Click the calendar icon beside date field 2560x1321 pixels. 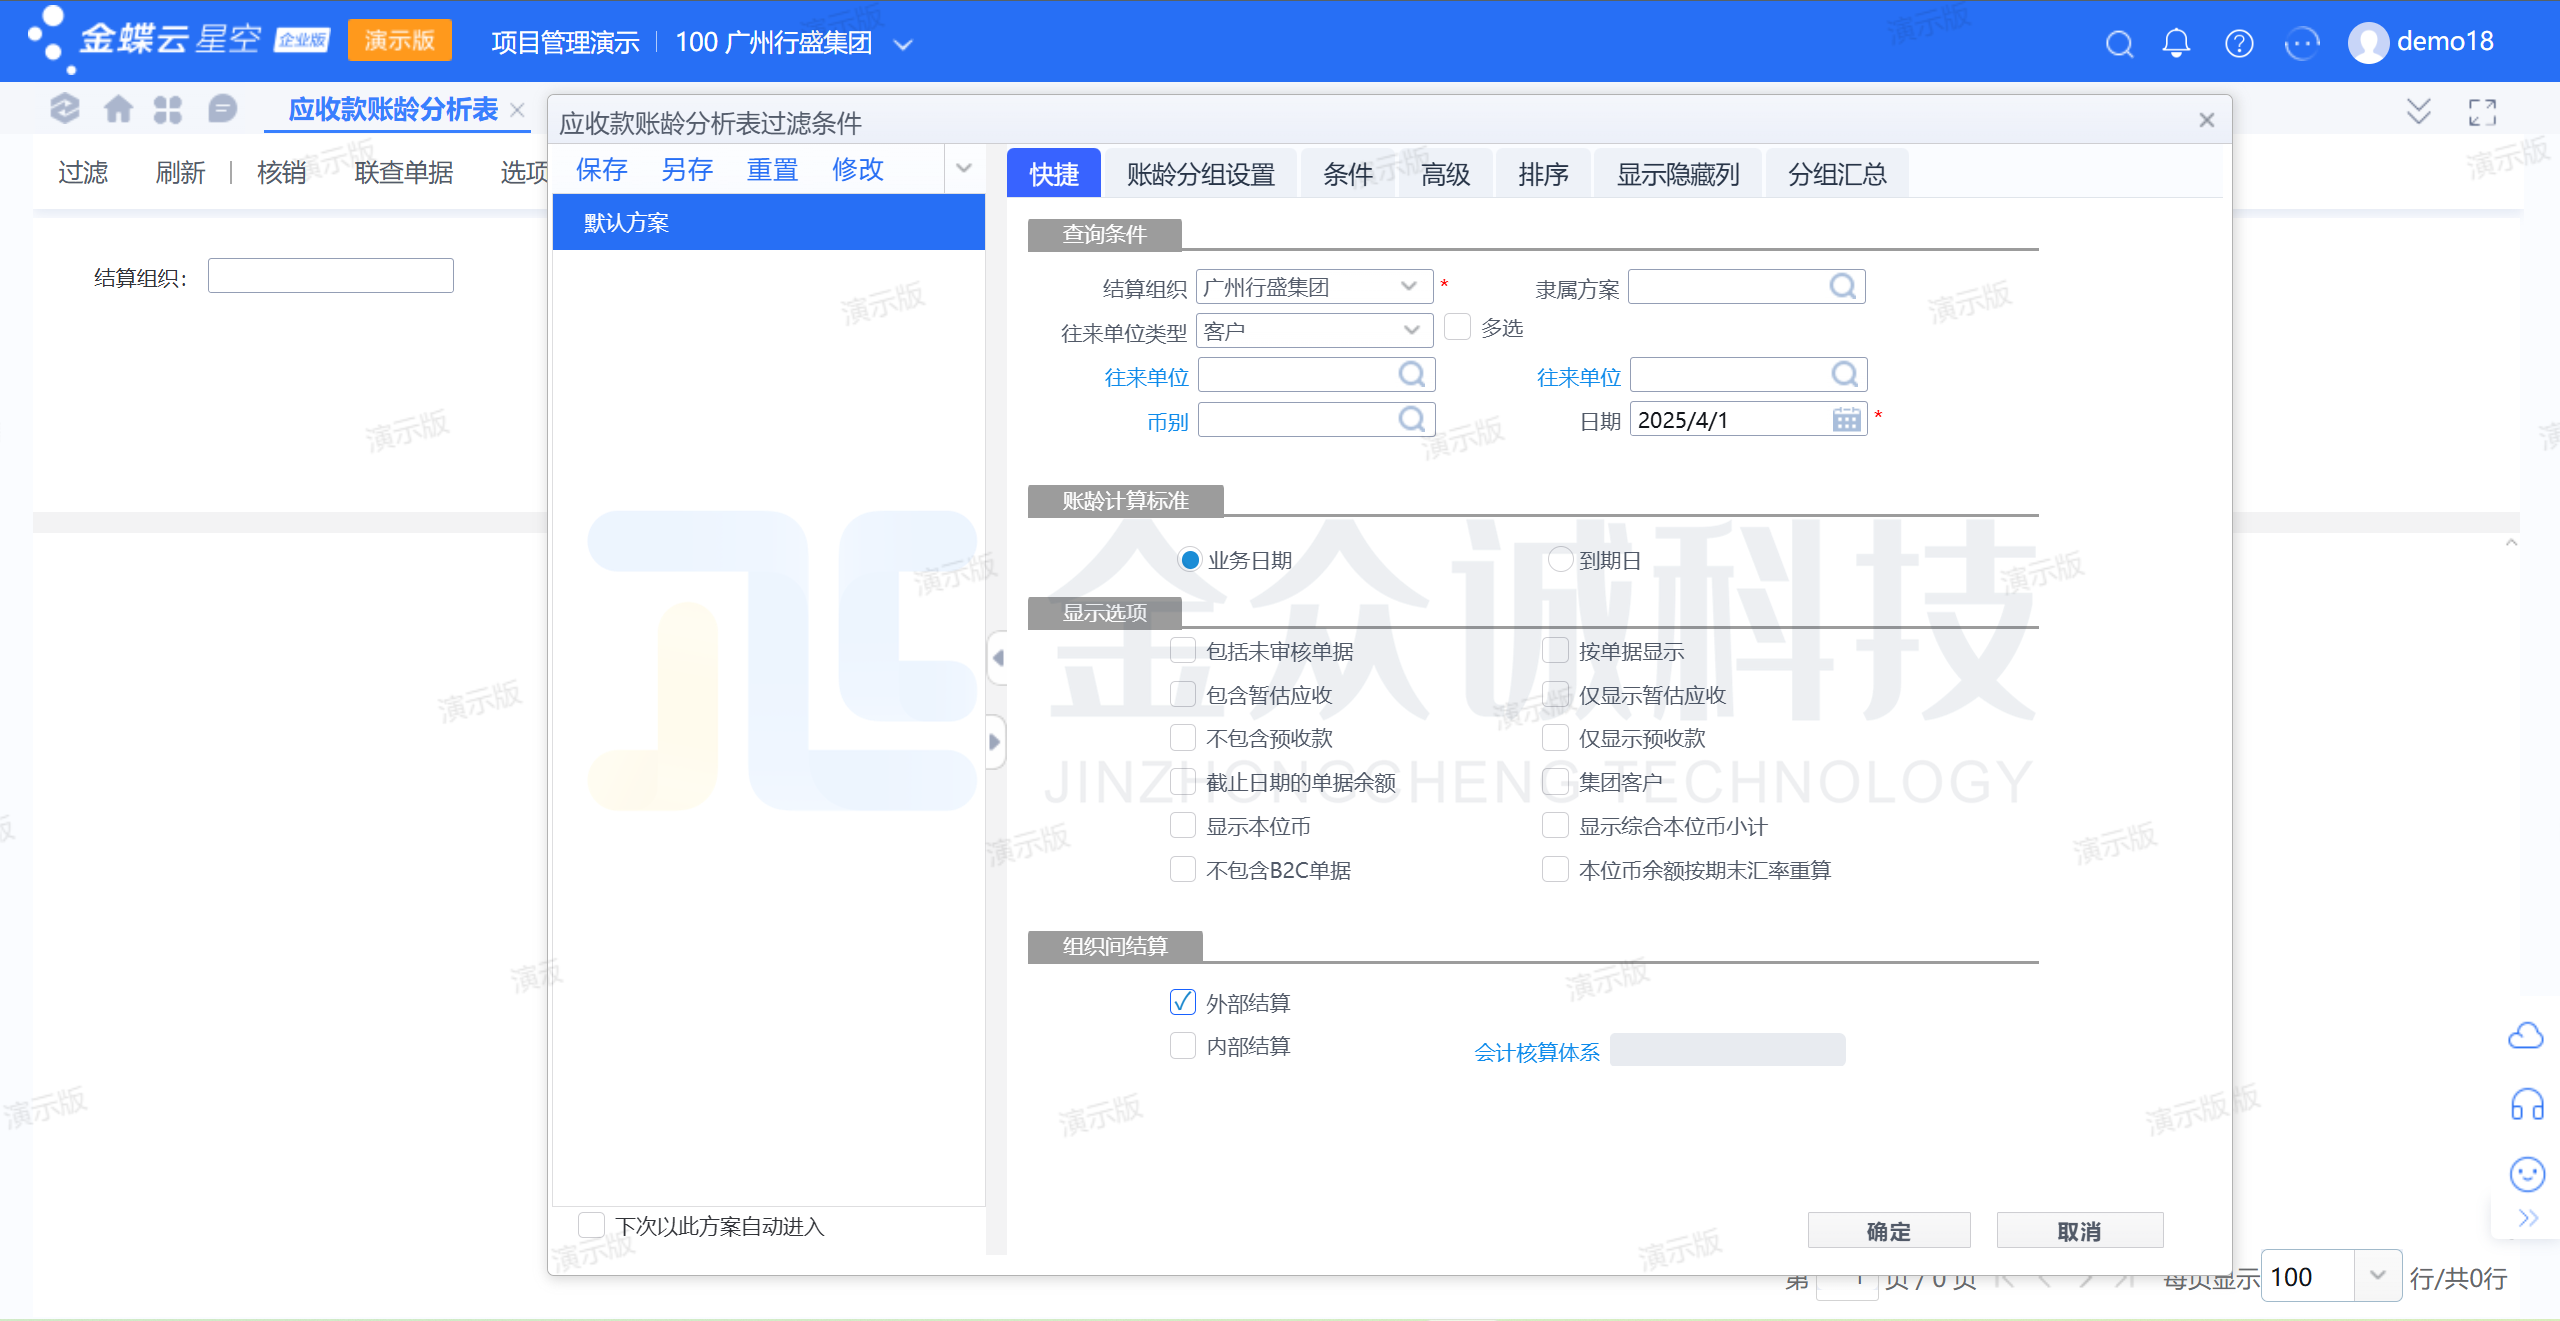click(1846, 420)
